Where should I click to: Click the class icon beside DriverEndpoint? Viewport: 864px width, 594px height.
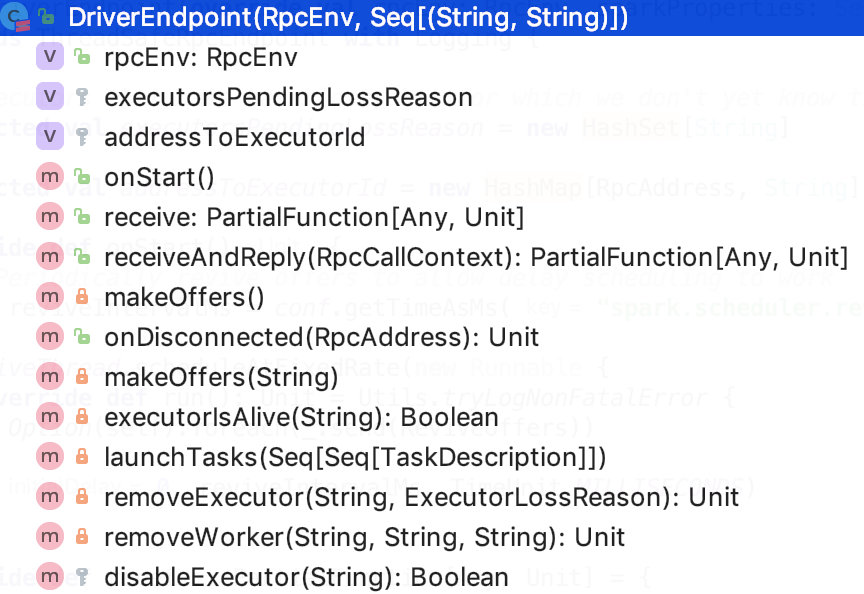(x=15, y=17)
